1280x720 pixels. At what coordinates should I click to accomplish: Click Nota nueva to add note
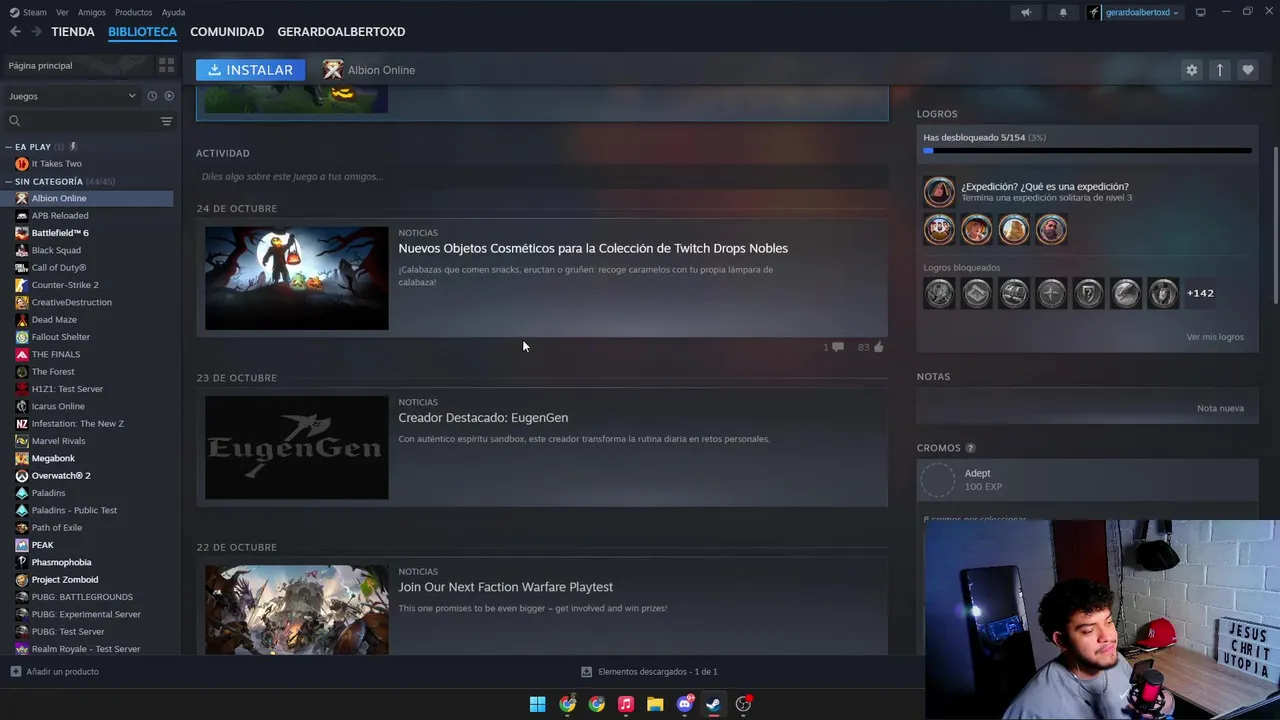(x=1220, y=408)
